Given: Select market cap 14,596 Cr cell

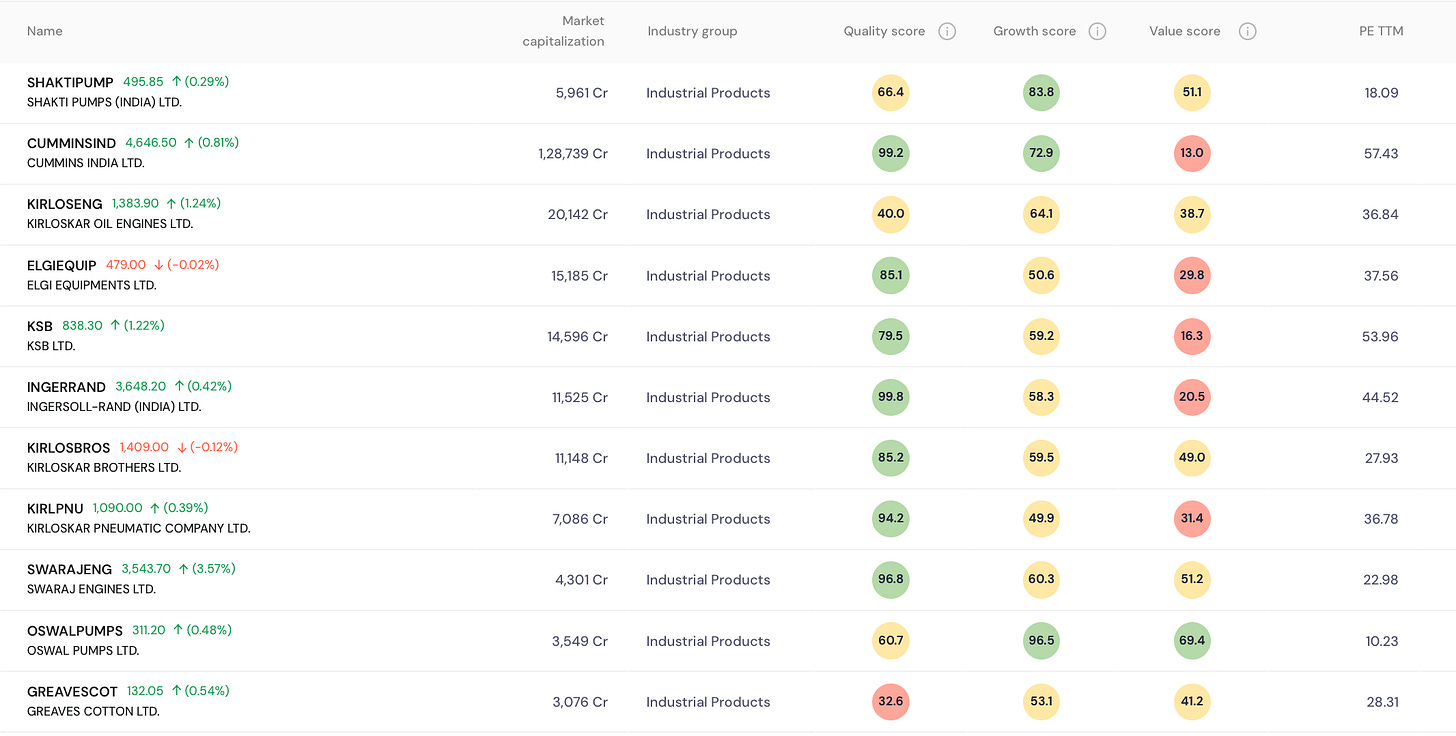Looking at the screenshot, I should pyautogui.click(x=578, y=337).
